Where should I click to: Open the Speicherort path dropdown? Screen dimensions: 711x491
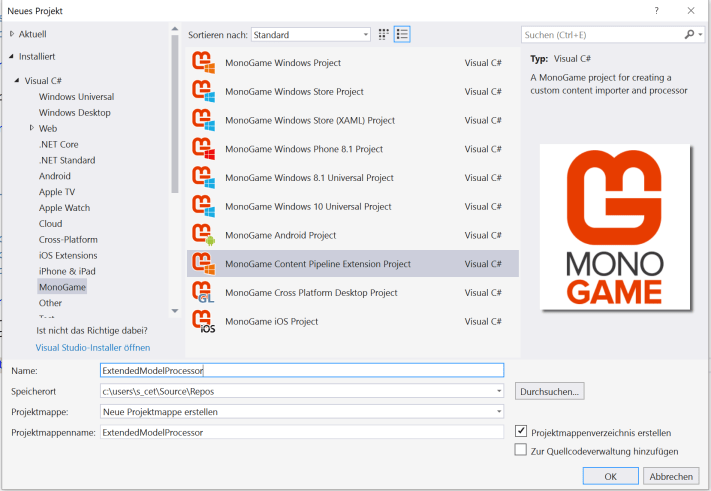pyautogui.click(x=499, y=391)
